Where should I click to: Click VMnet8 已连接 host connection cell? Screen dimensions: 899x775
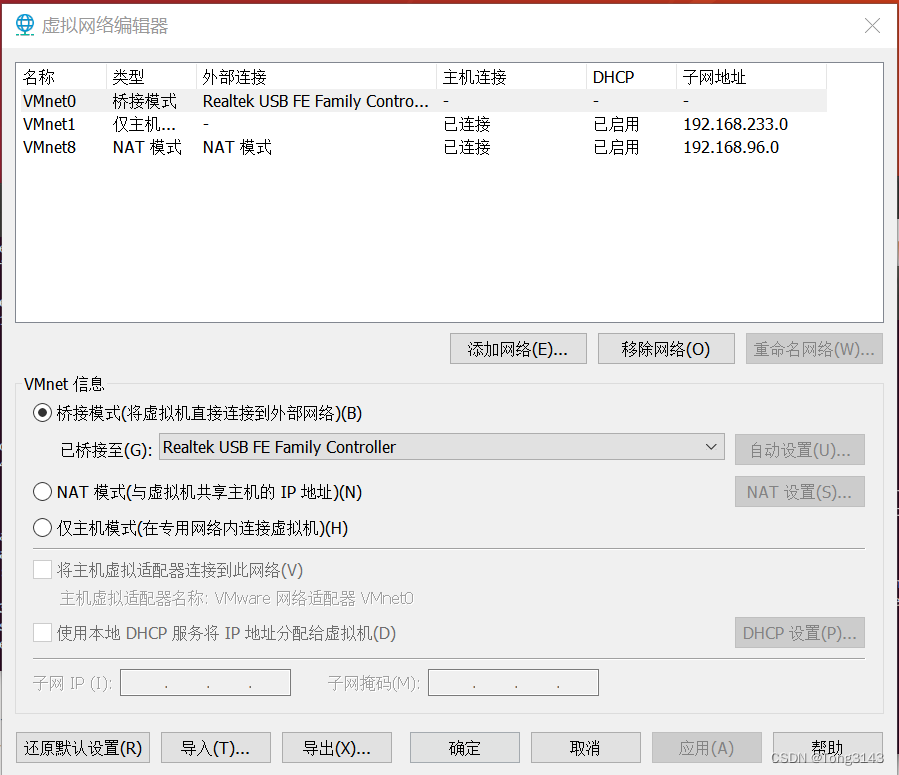click(x=467, y=147)
